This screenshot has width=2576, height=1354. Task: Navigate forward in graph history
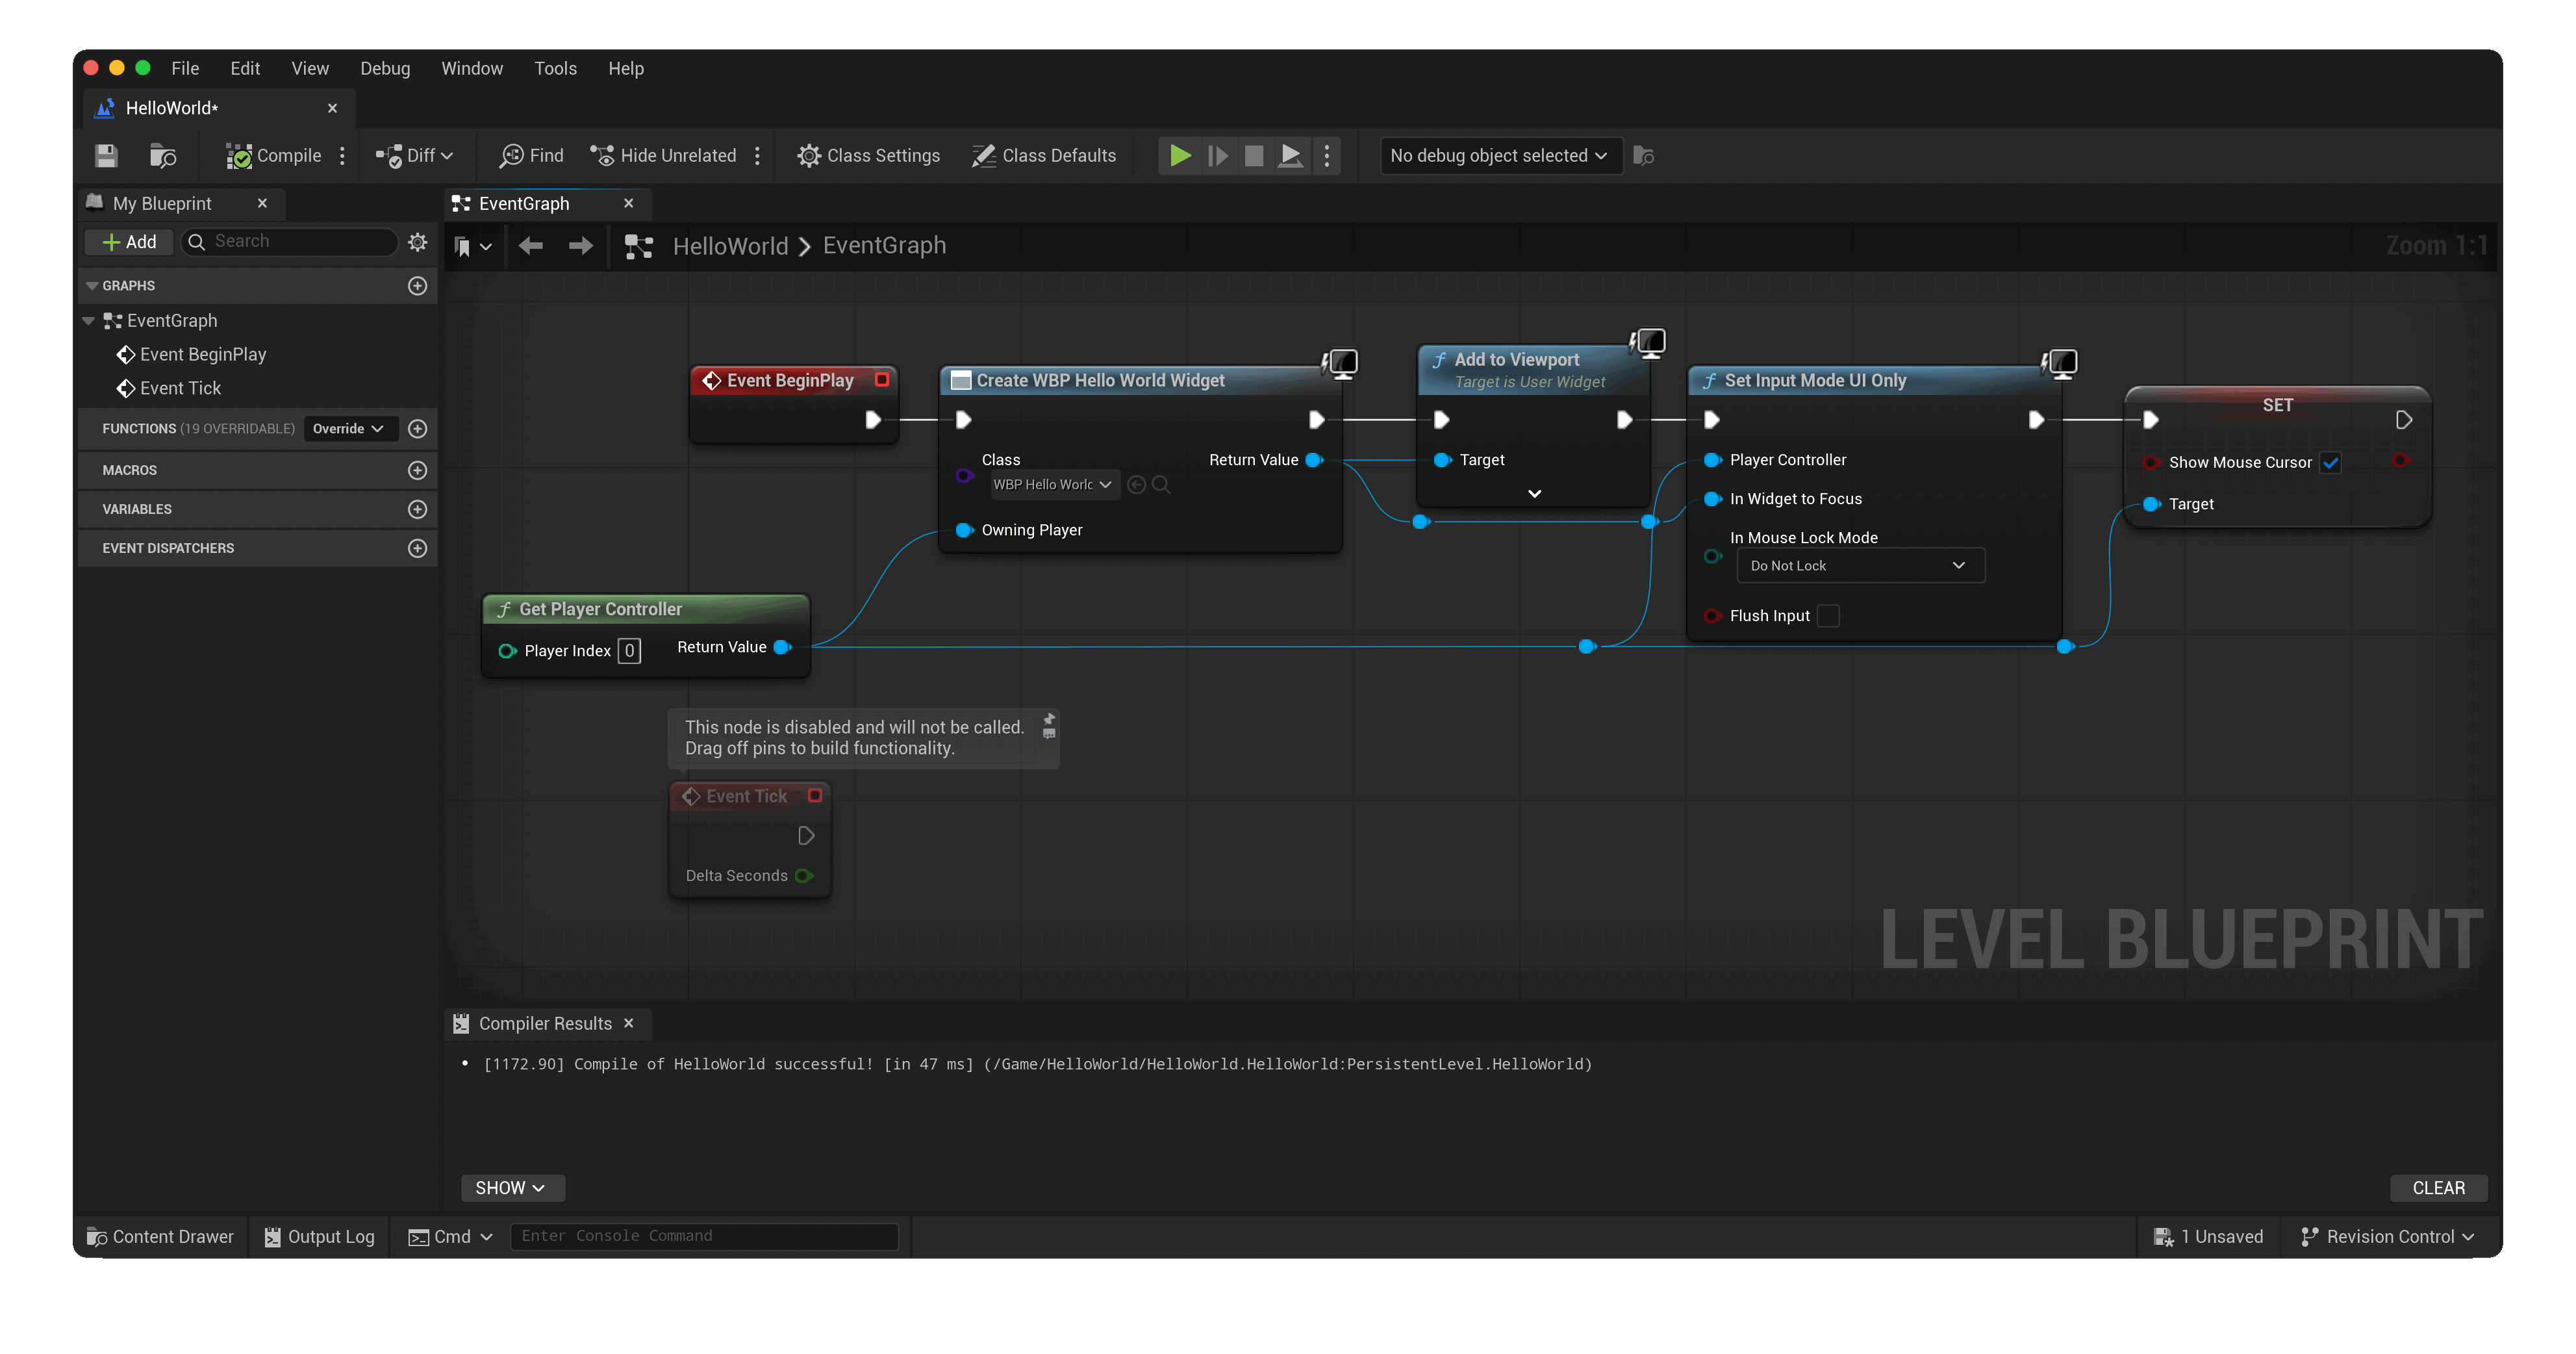[x=581, y=246]
